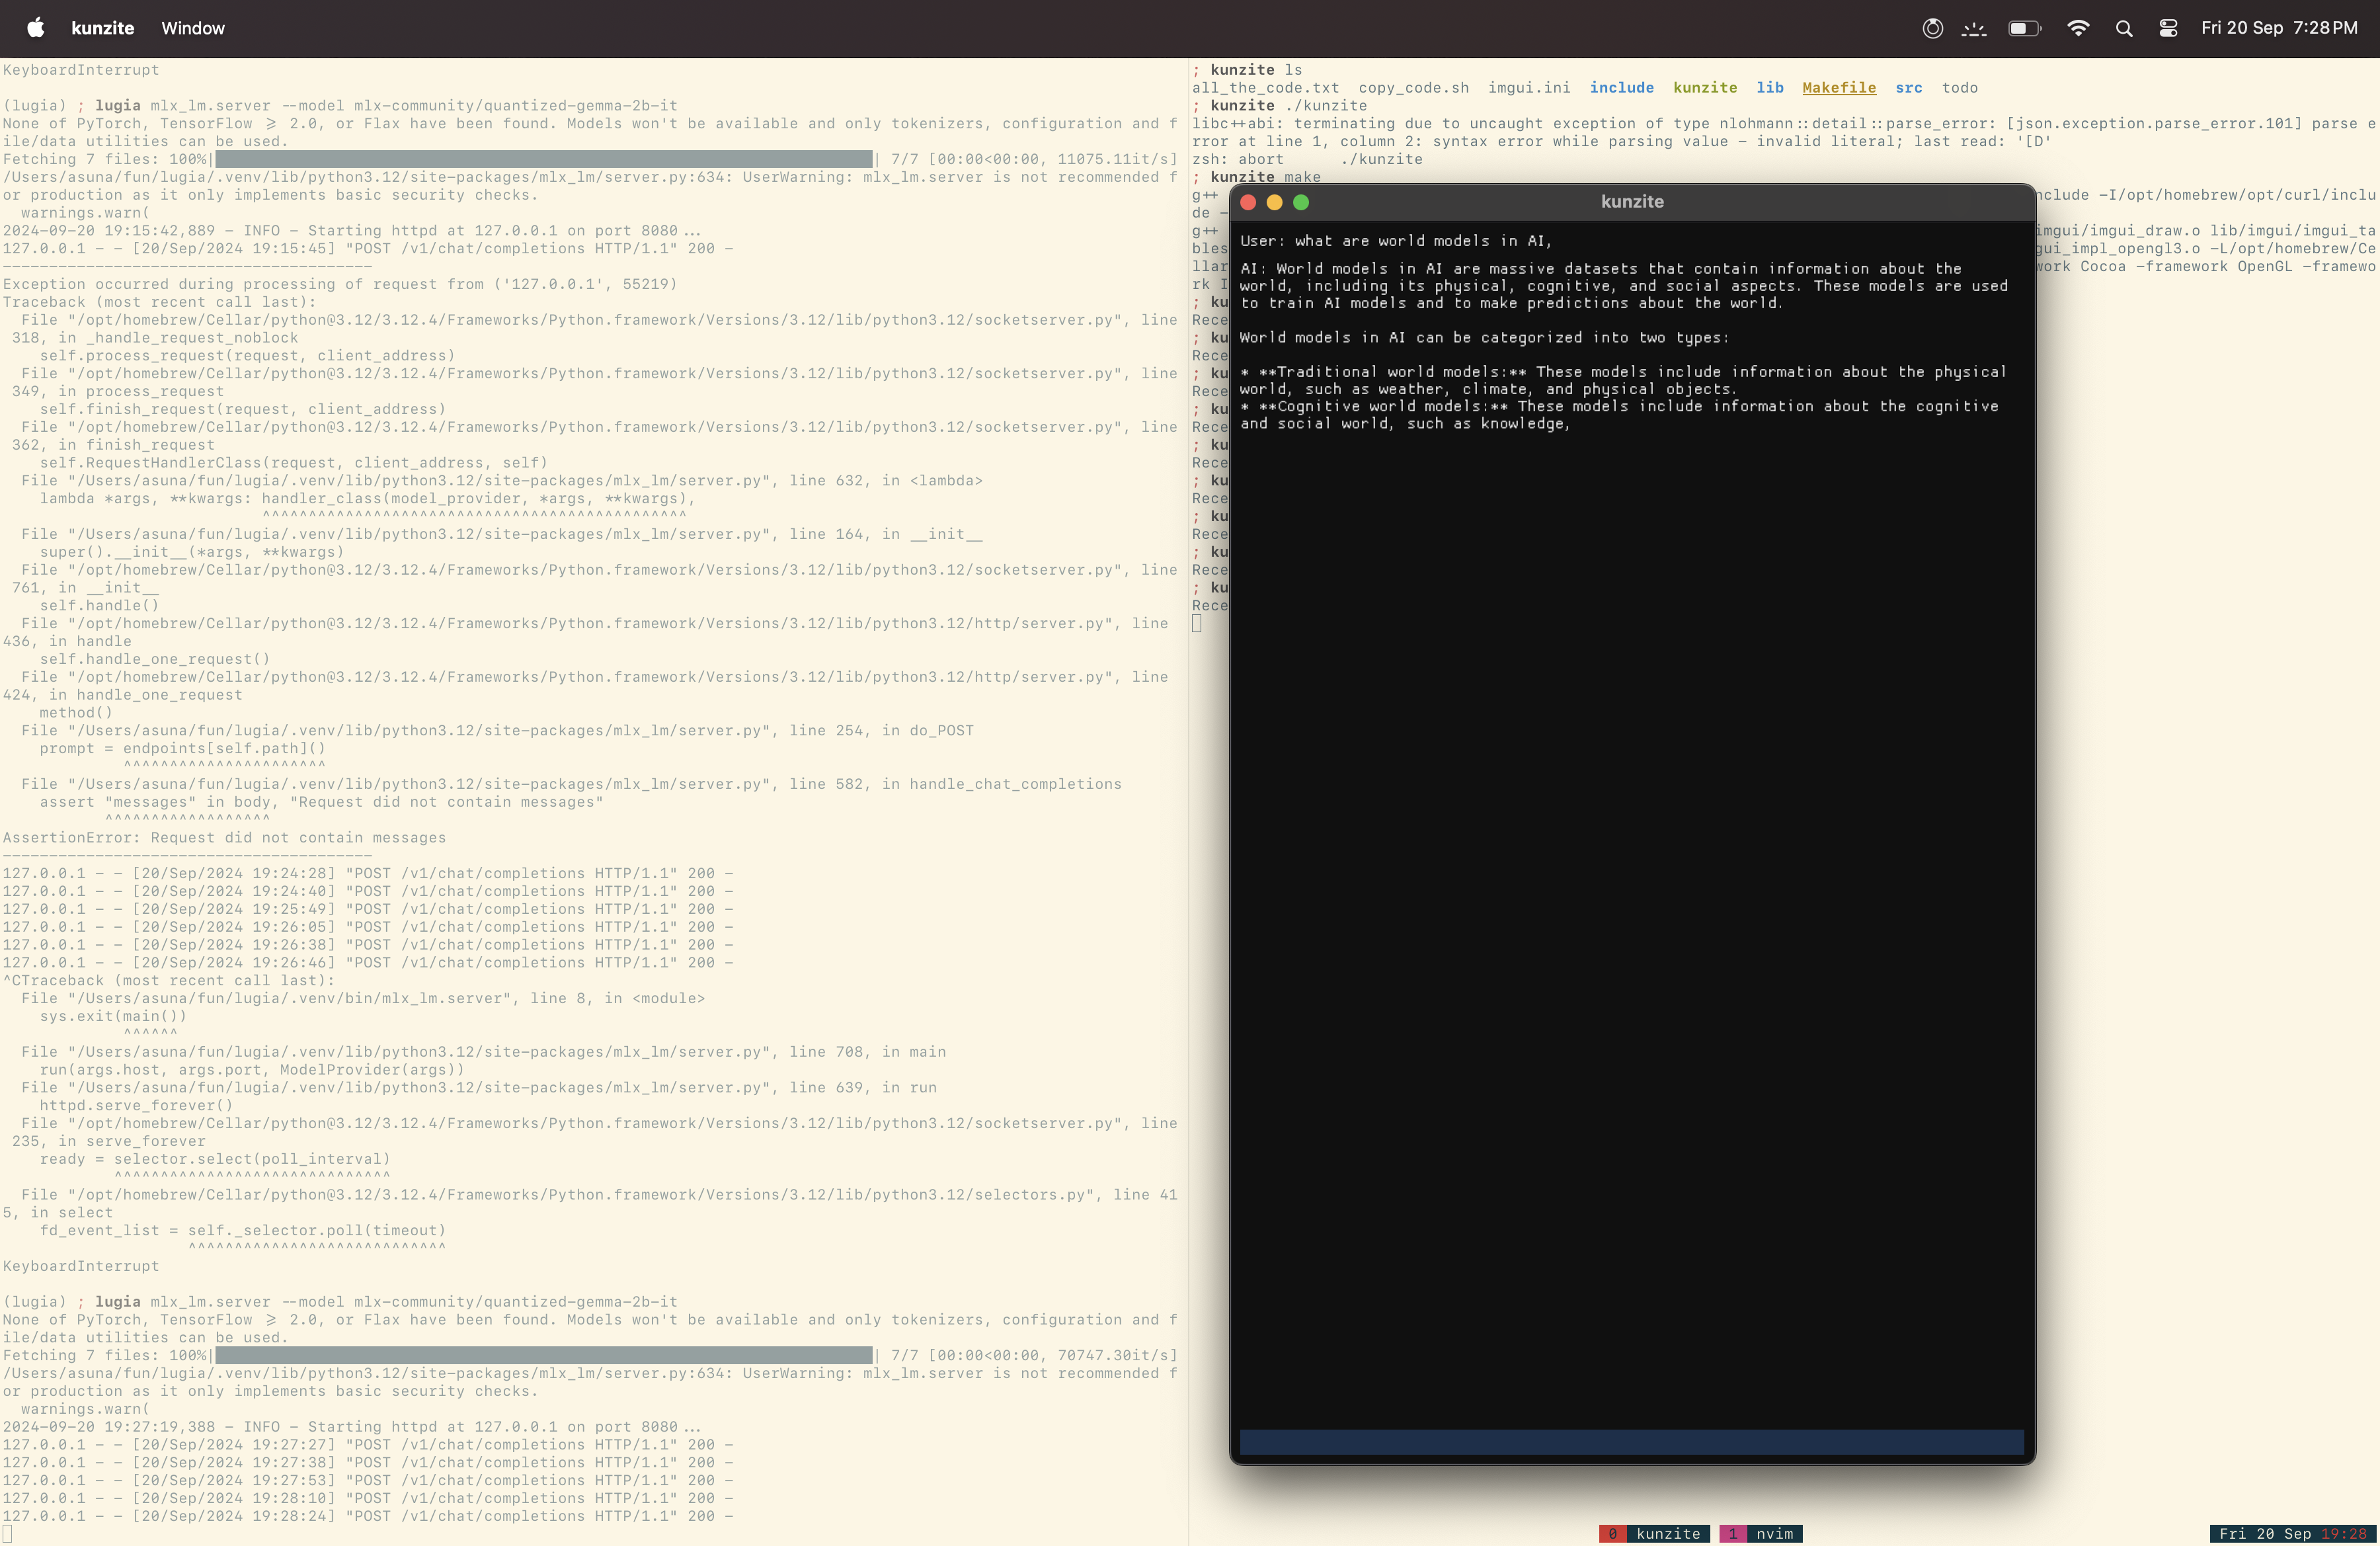This screenshot has width=2380, height=1546.
Task: Close the kunzite chat window
Action: pos(1248,202)
